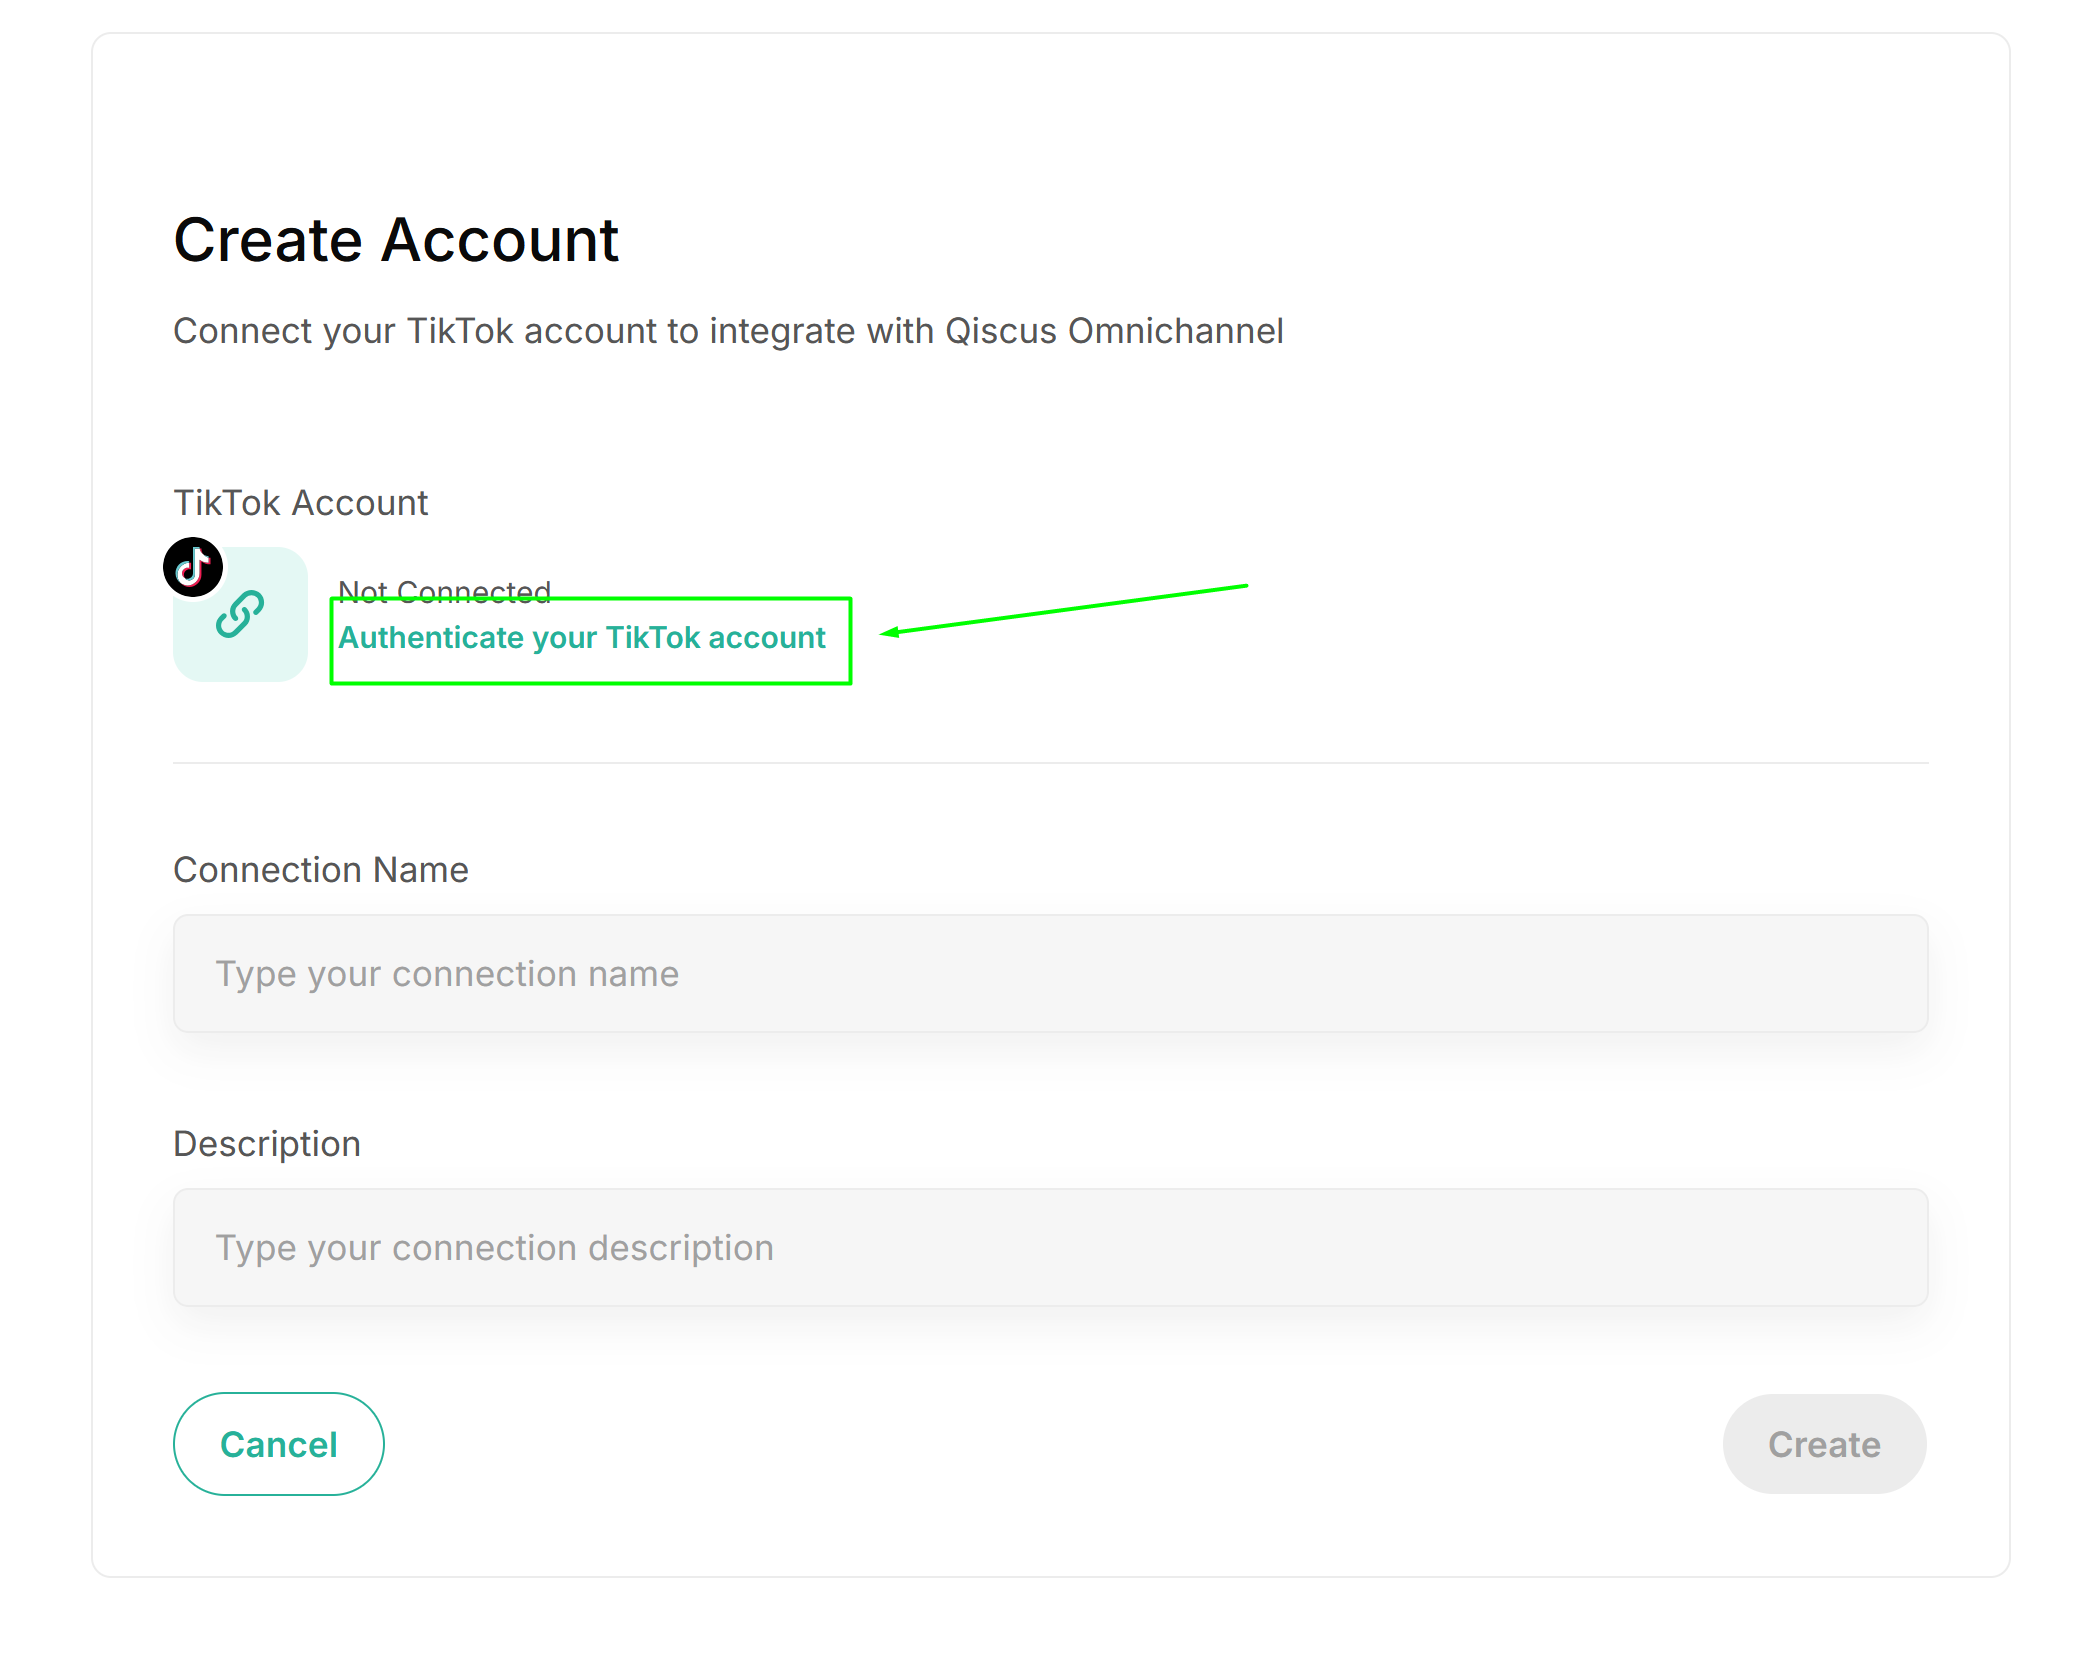Viewport: 2089px width, 1661px height.
Task: Click the Connection Name label
Action: point(321,870)
